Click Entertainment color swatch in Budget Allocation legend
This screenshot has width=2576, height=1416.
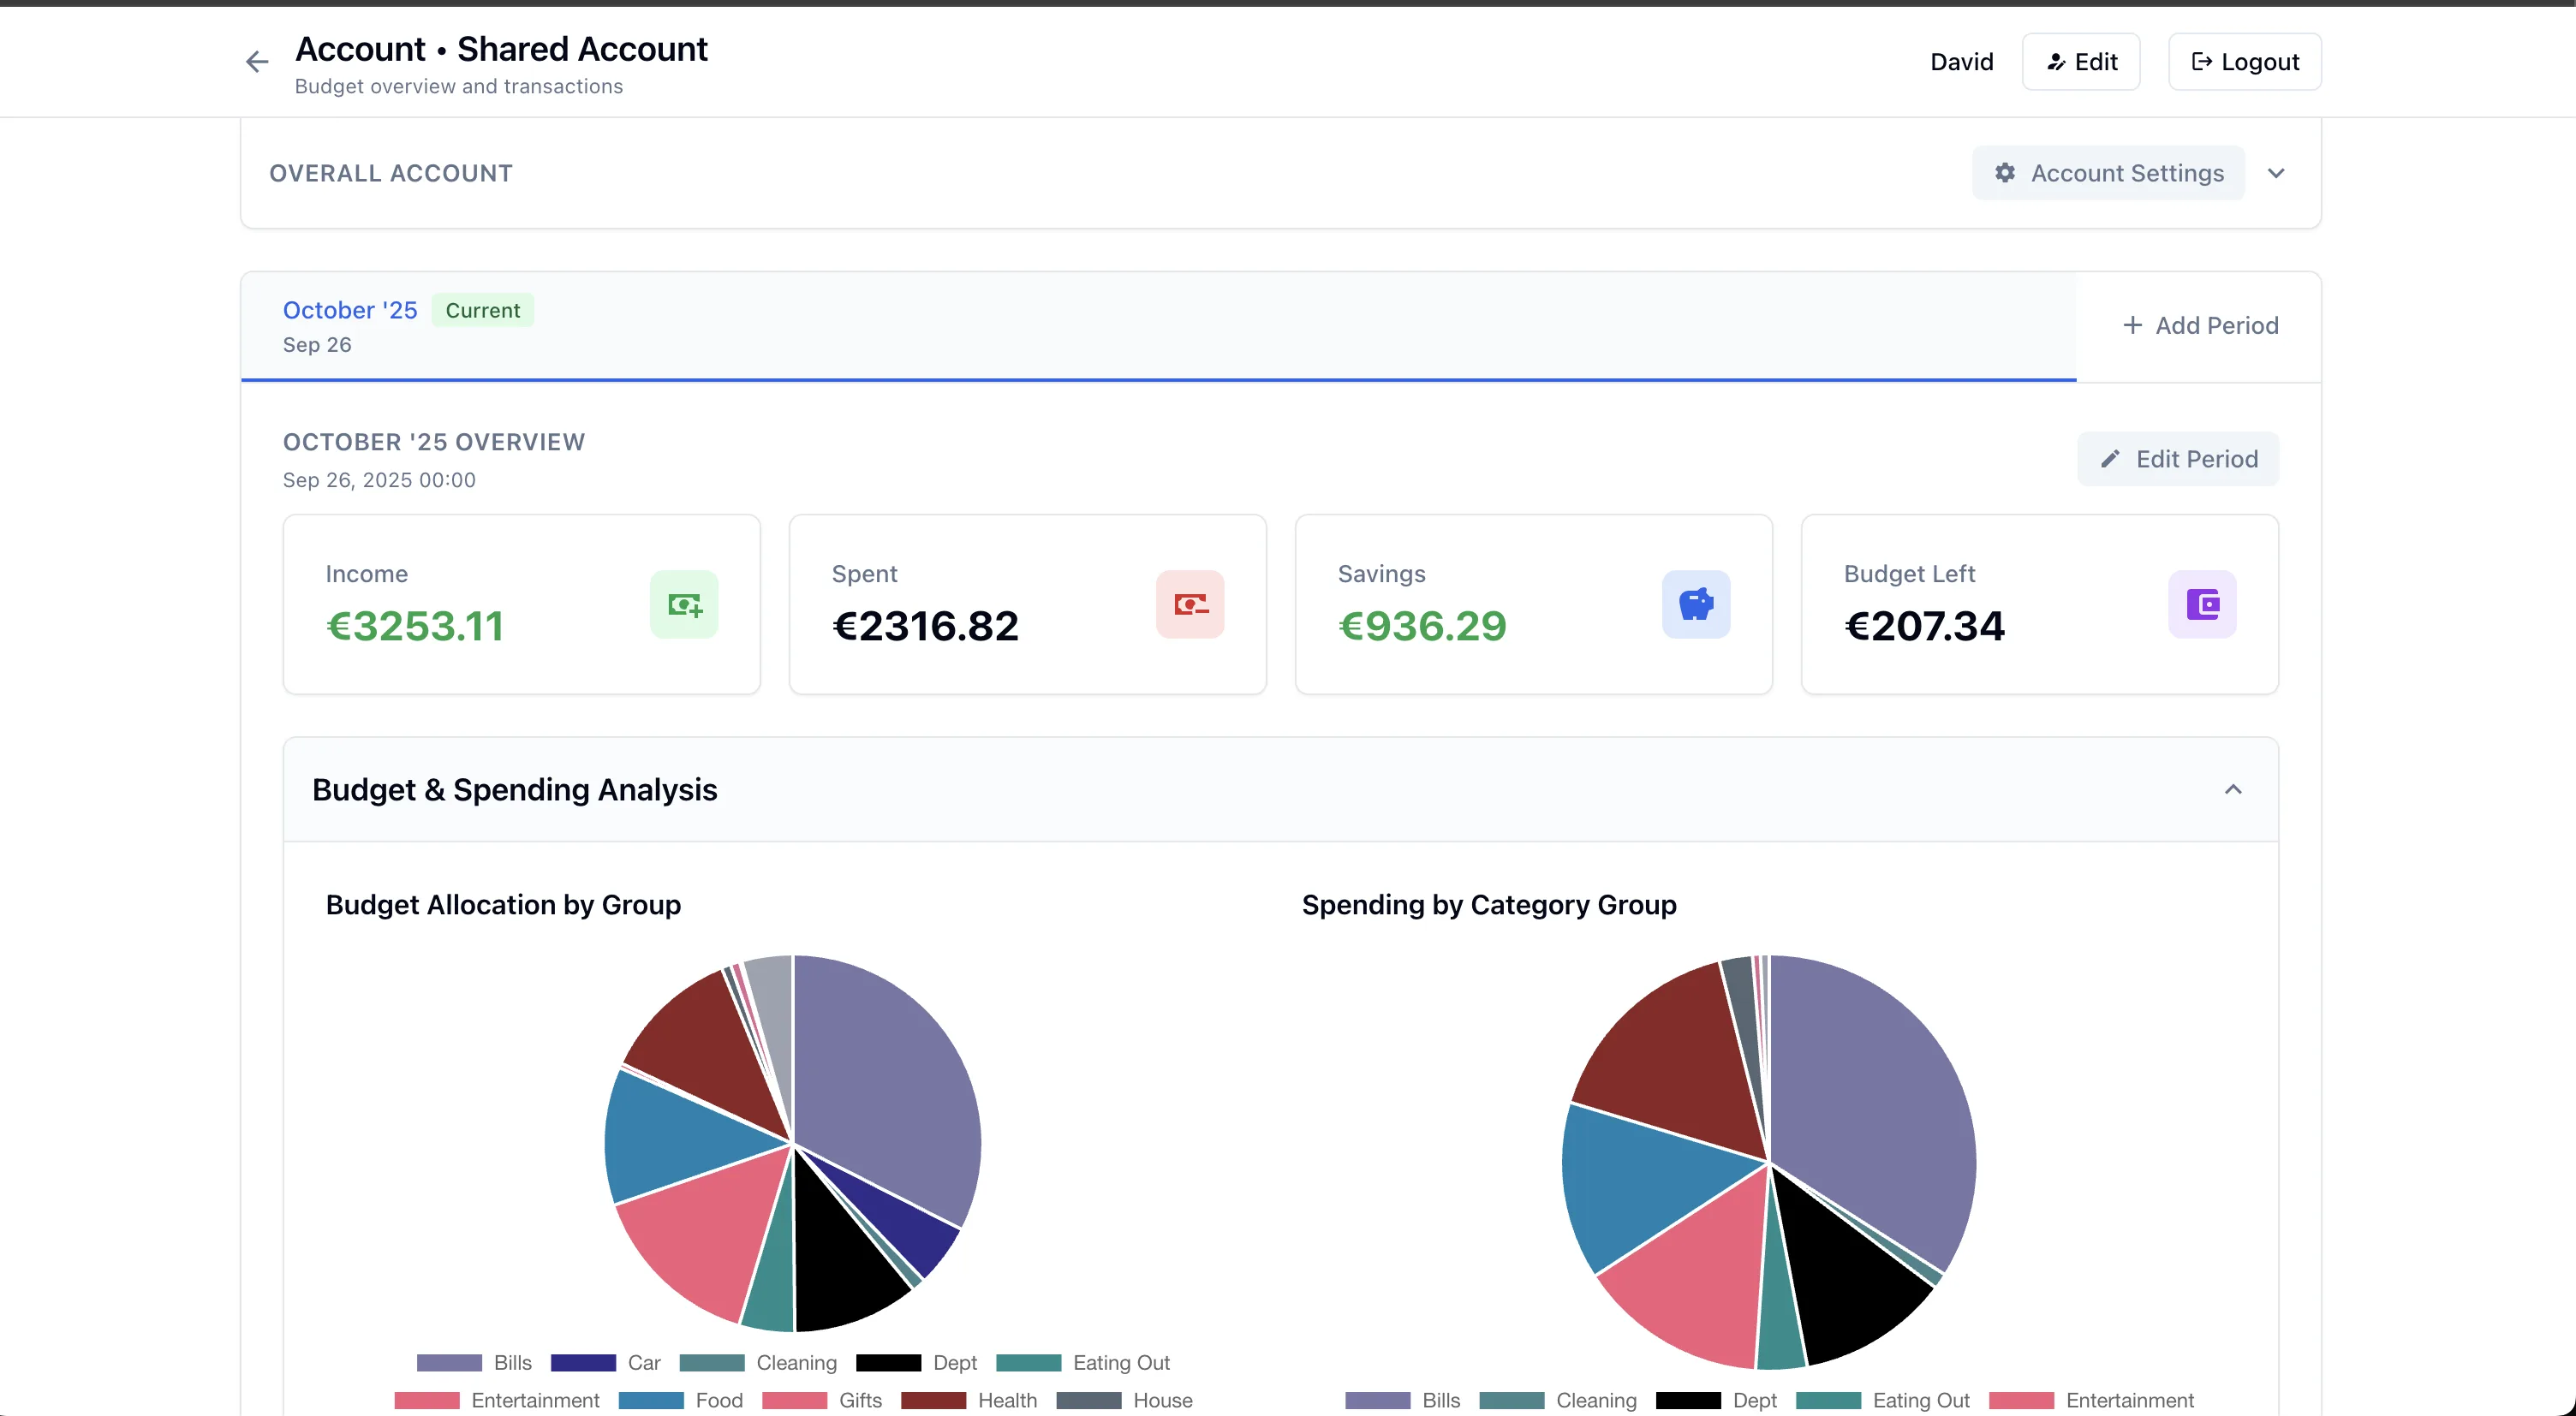(427, 1400)
